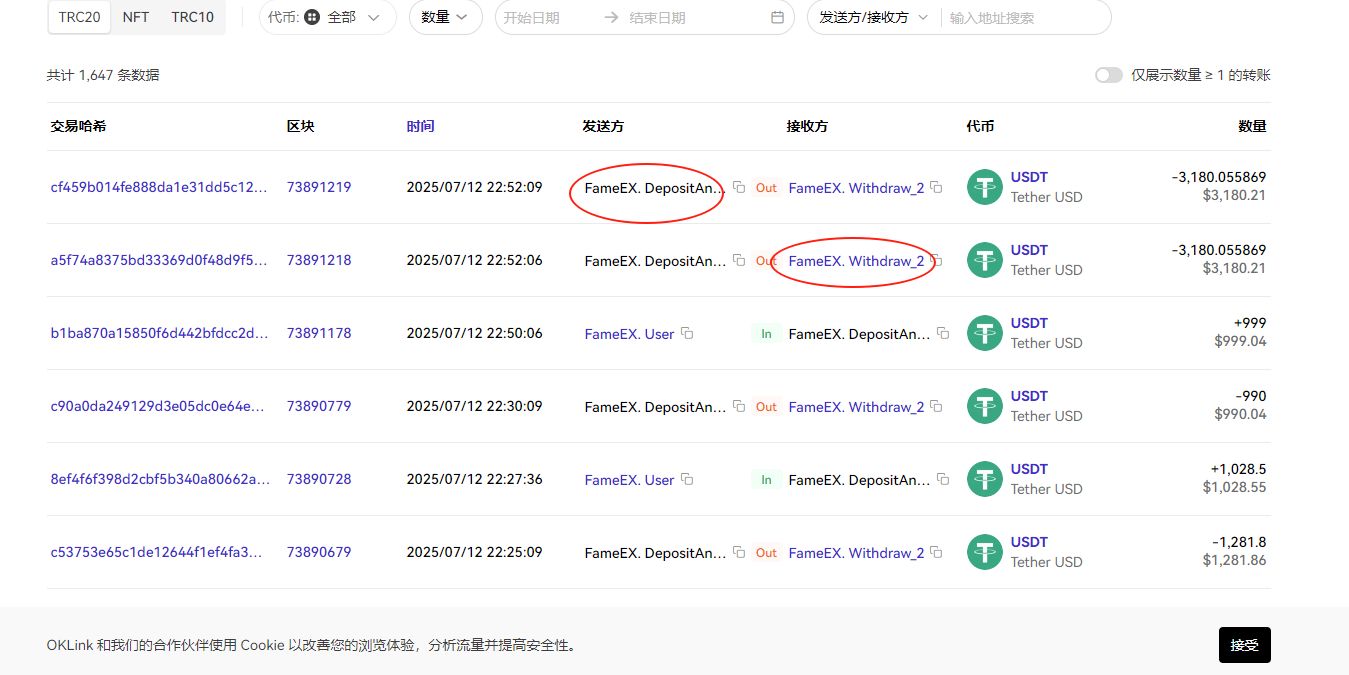Open transaction hash 8ef4f6f398d2cbf5b340a80662a…

[x=160, y=479]
